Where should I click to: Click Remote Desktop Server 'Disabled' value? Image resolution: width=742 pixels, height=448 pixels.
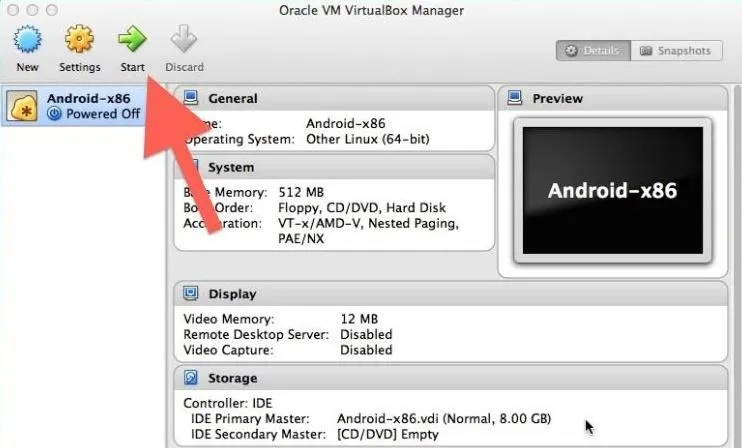(366, 334)
